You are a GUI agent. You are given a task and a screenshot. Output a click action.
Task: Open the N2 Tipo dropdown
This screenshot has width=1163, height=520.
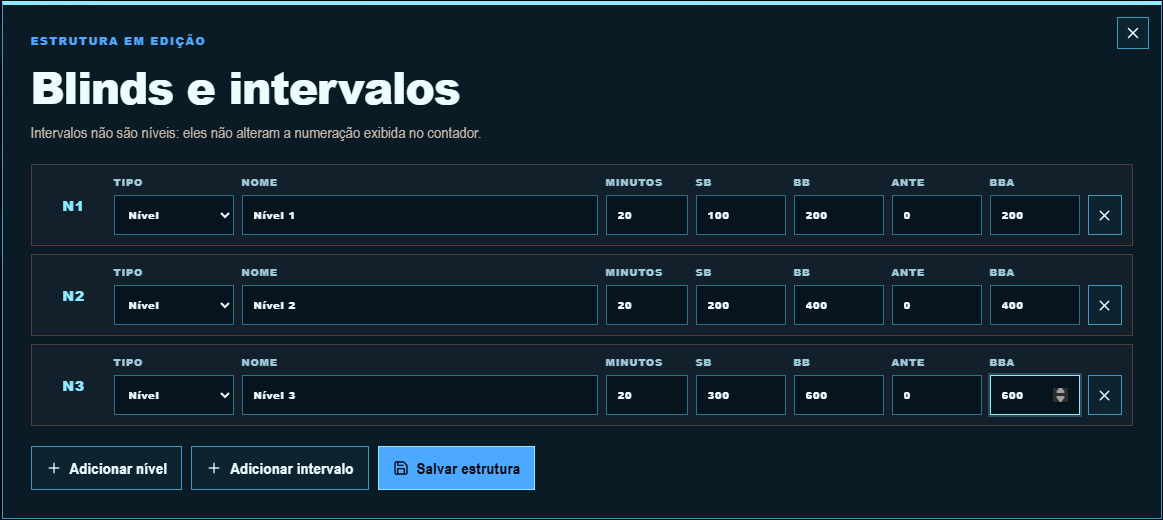(x=174, y=305)
